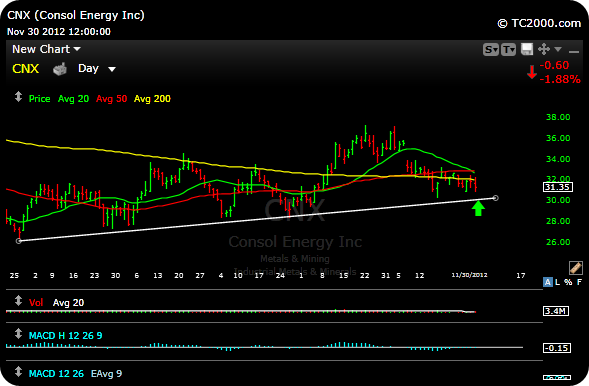Open the Day timeframe dropdown
The height and width of the screenshot is (386, 589).
tap(97, 68)
